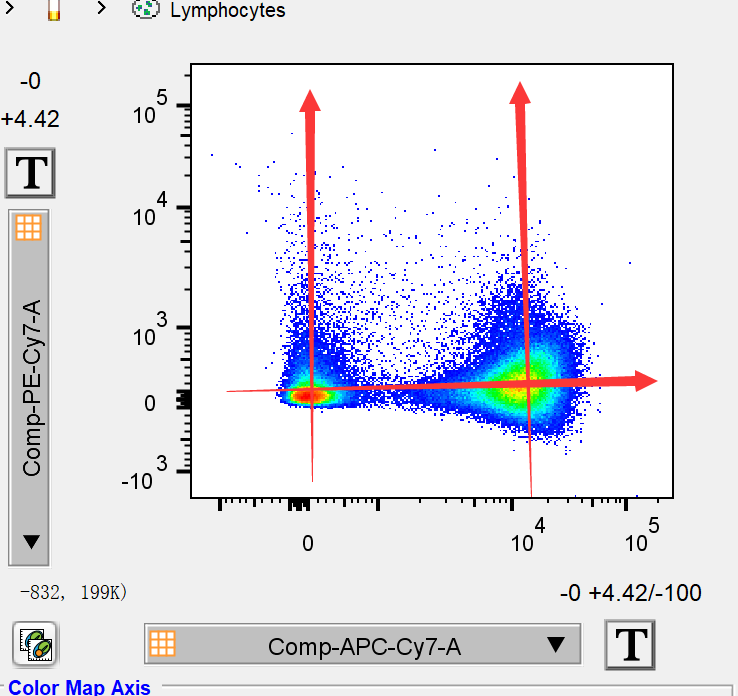Click the down arrow of the Y-axis selector
Image resolution: width=738 pixels, height=696 pixels.
coord(30,541)
